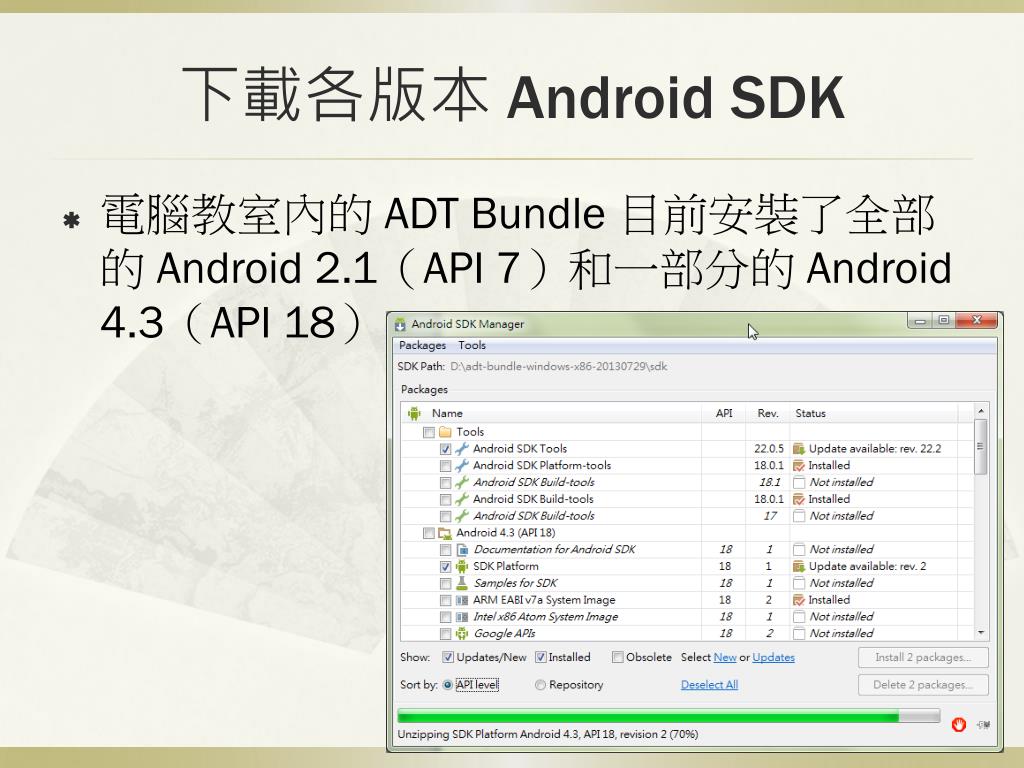1024x768 pixels.
Task: Check the Android SDK Platform-tools checkbox
Action: click(x=445, y=466)
